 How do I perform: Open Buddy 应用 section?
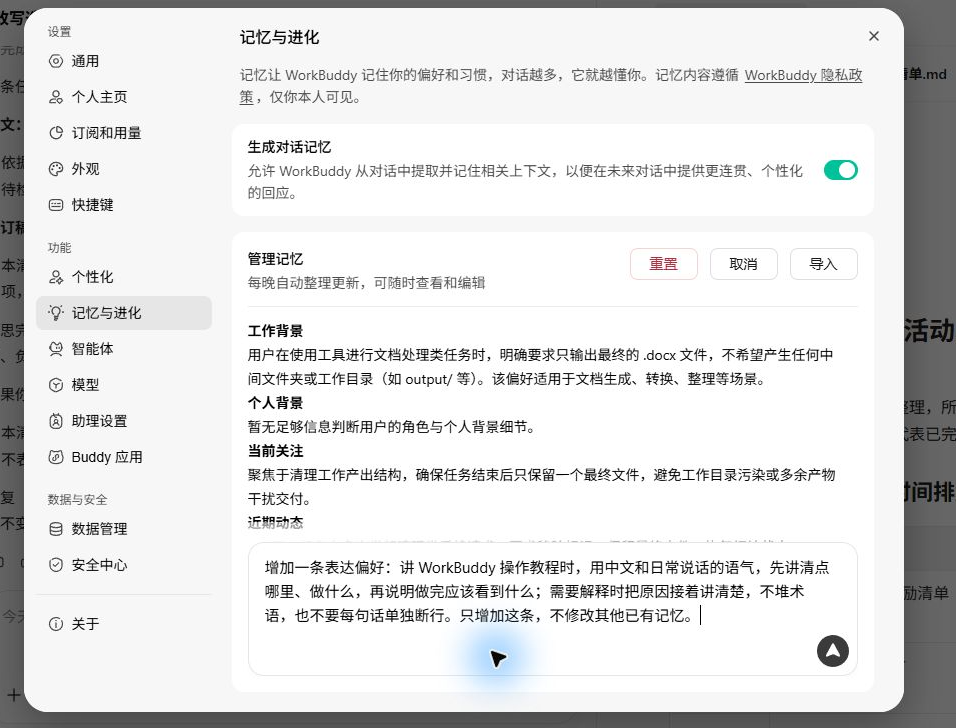point(124,457)
